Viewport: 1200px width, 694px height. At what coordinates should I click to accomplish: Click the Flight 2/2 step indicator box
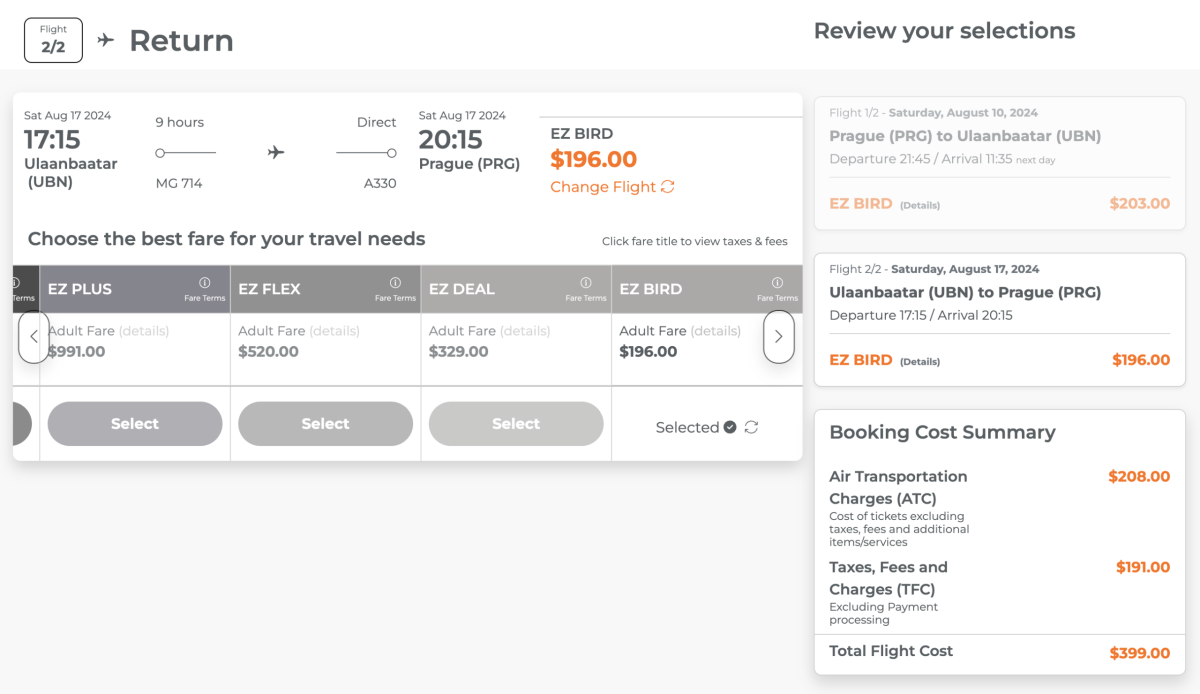point(53,40)
